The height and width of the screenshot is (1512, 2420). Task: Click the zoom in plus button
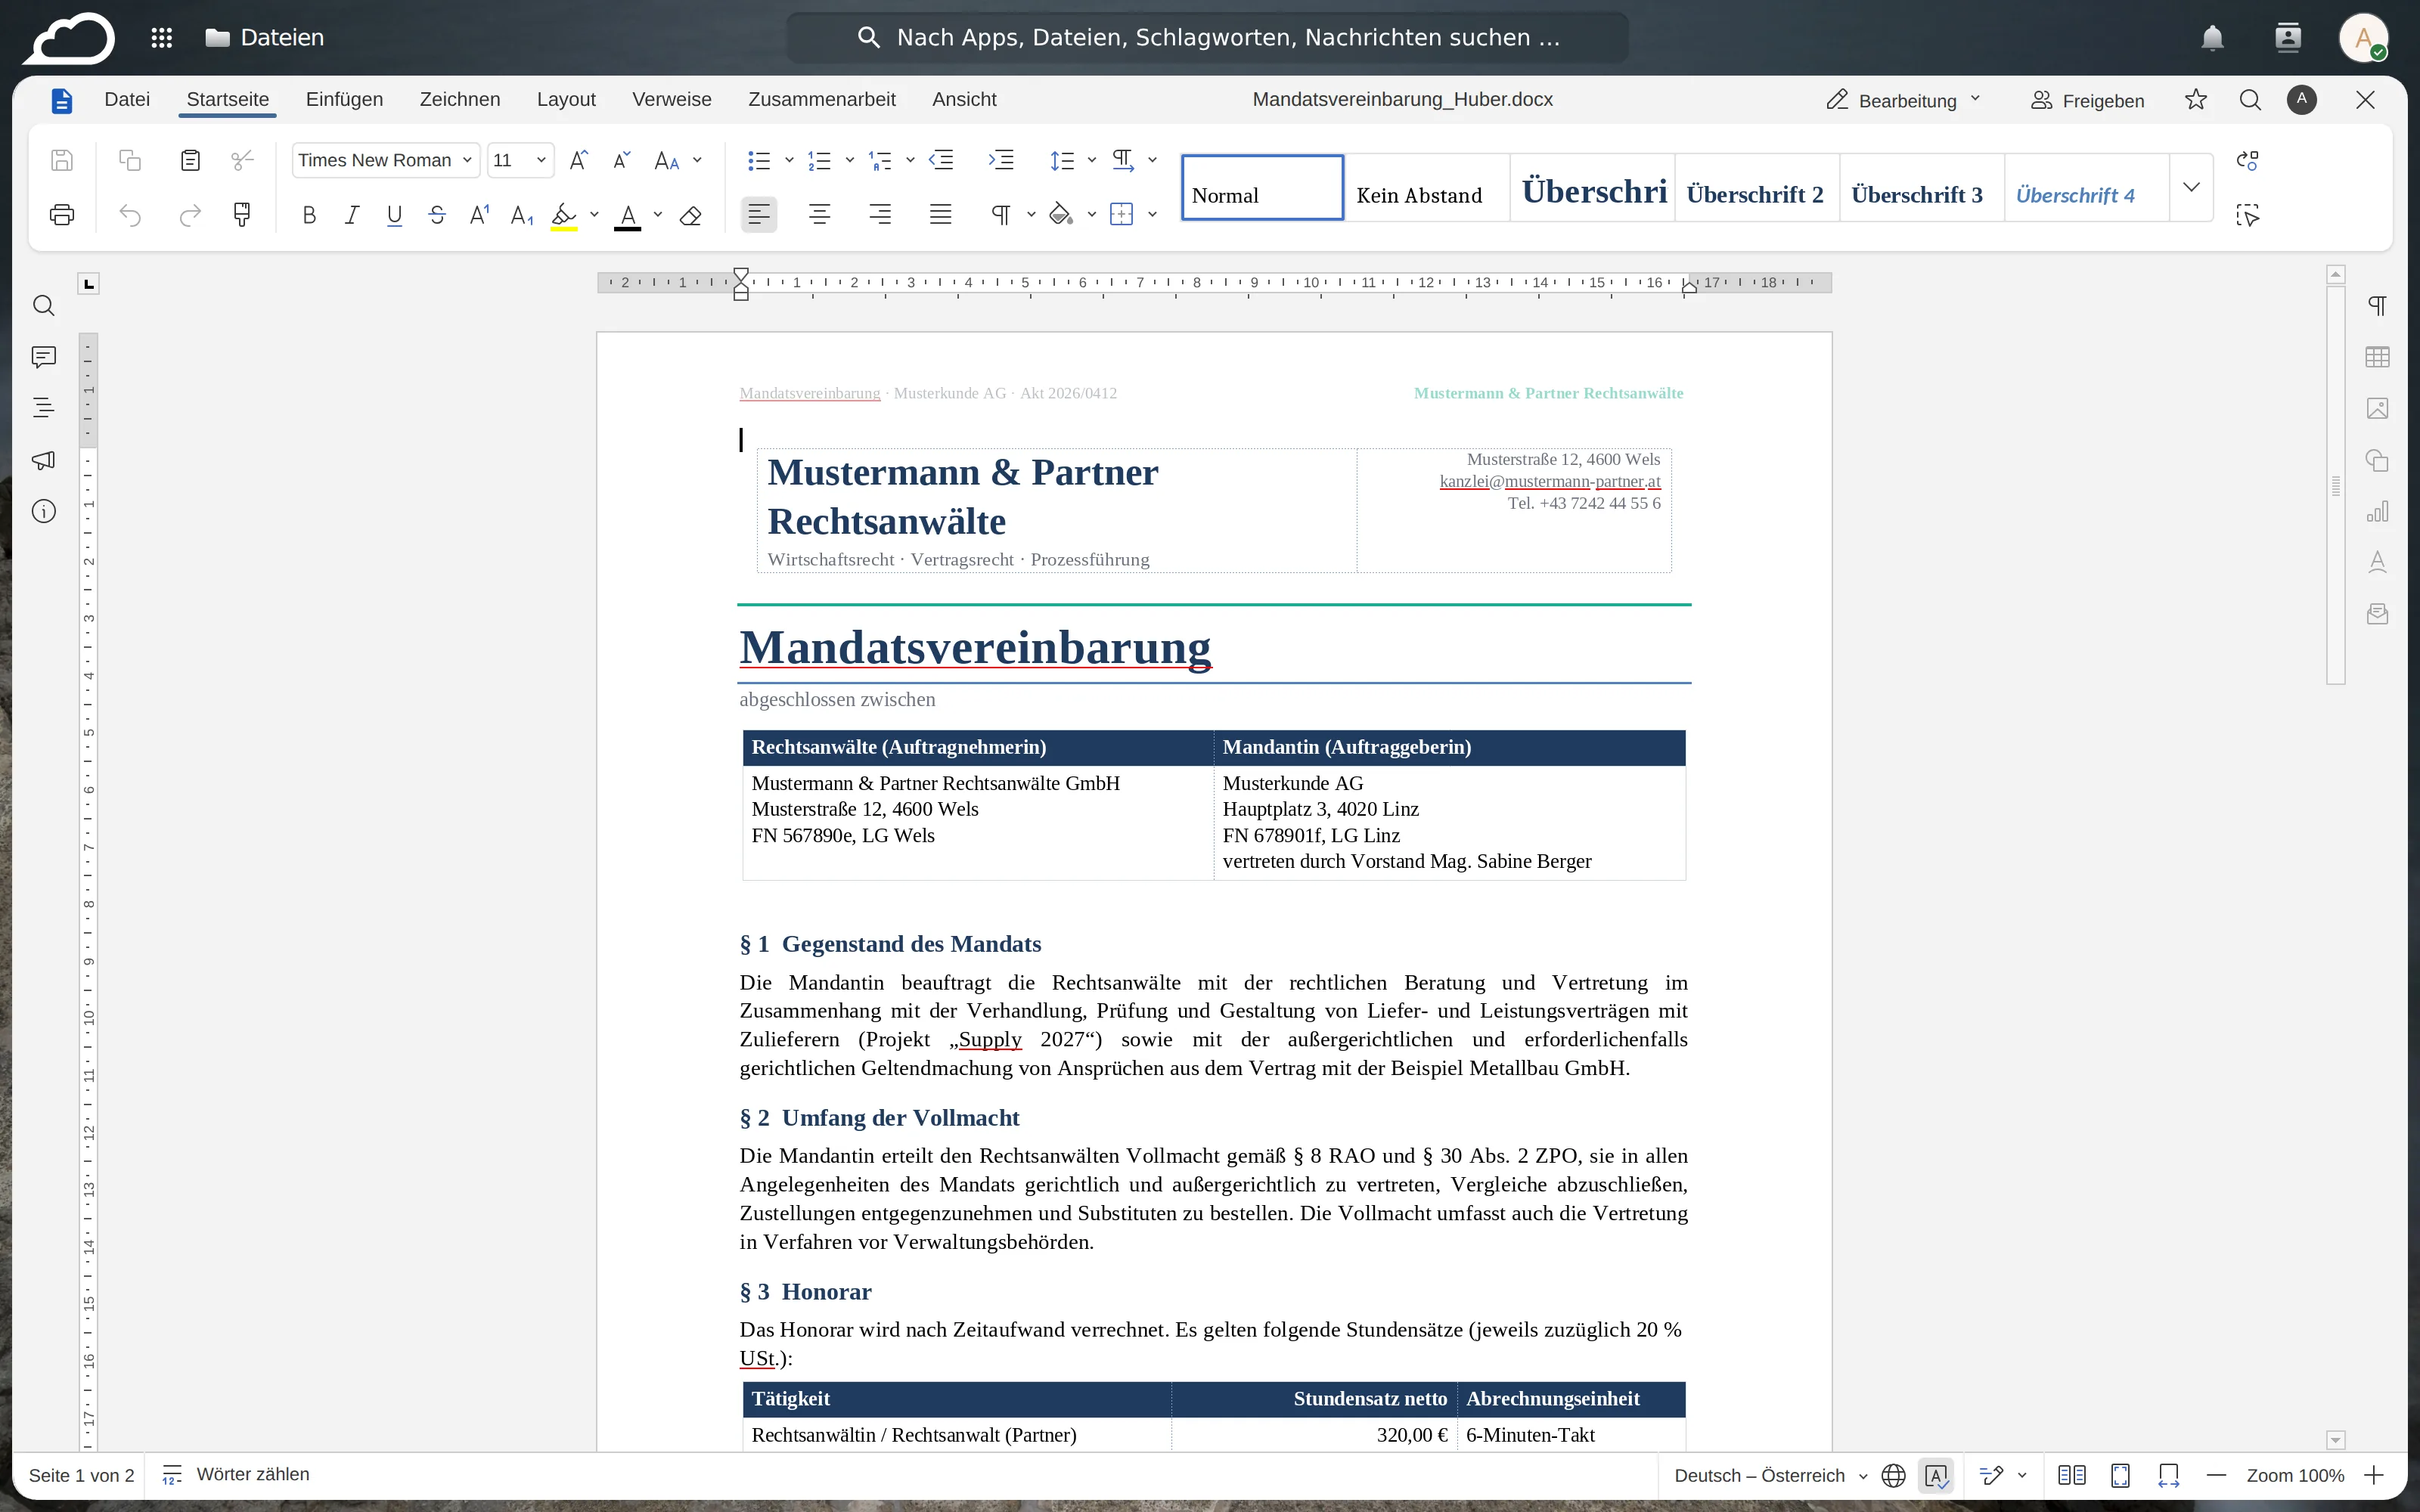pos(2374,1475)
